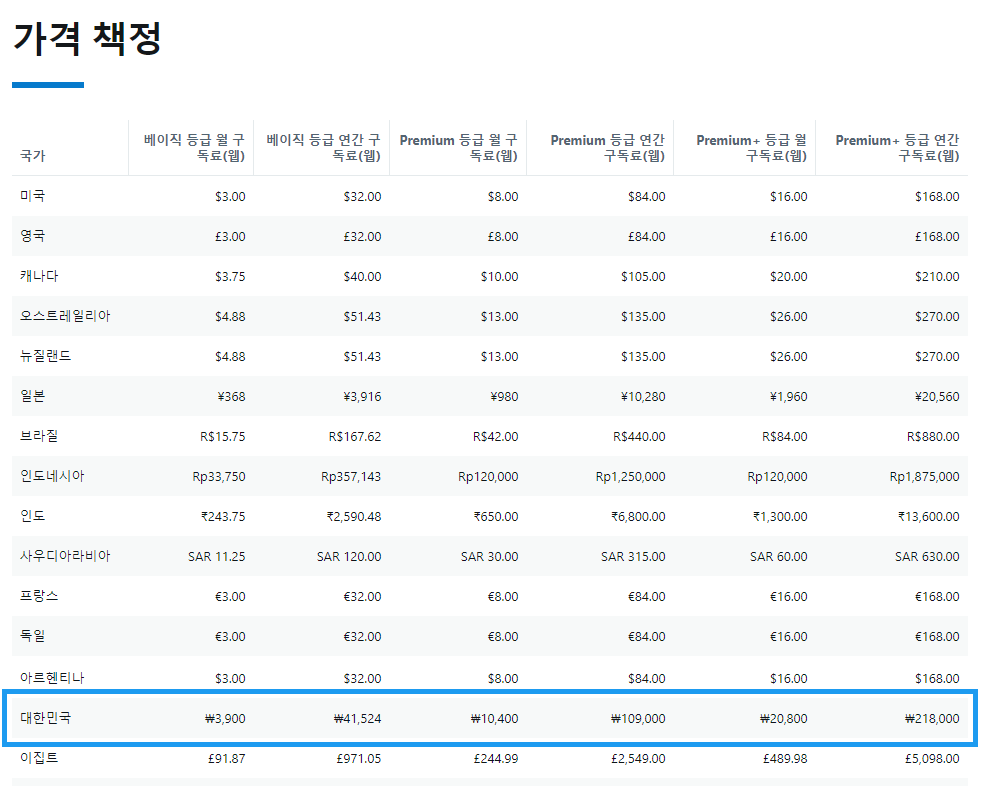The height and width of the screenshot is (786, 994).
Task: Click the ₩20,800 cell in 대한민국 row
Action: click(784, 719)
